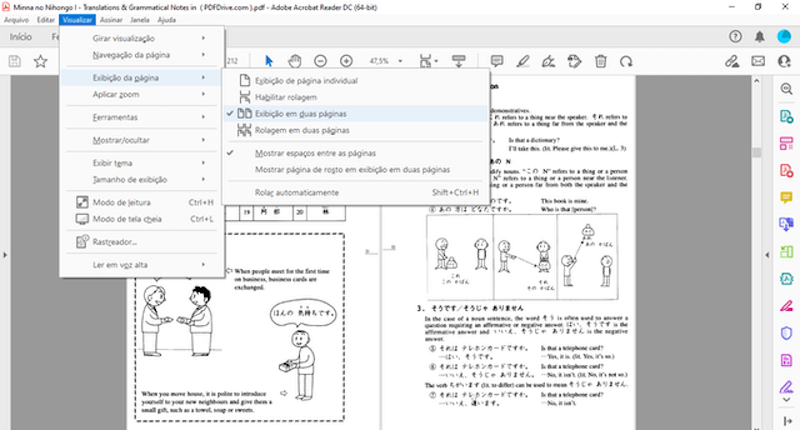Select the Hand pan tool

click(294, 61)
